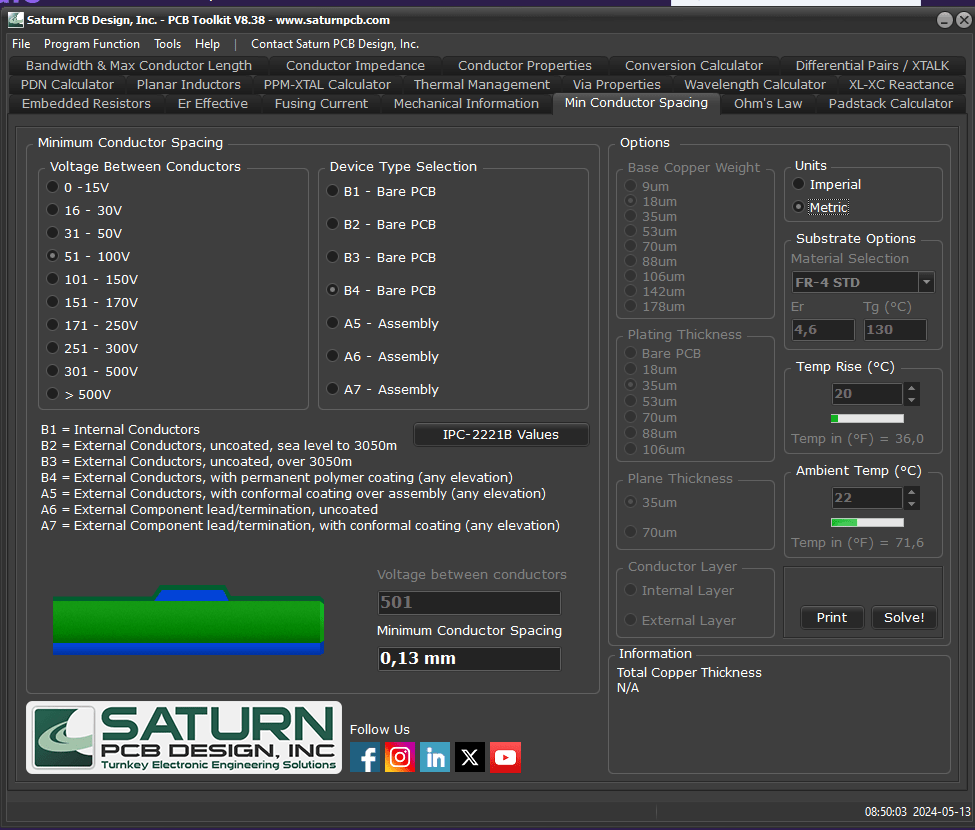Switch to Ohm's Law tab
The height and width of the screenshot is (830, 975).
pyautogui.click(x=768, y=103)
